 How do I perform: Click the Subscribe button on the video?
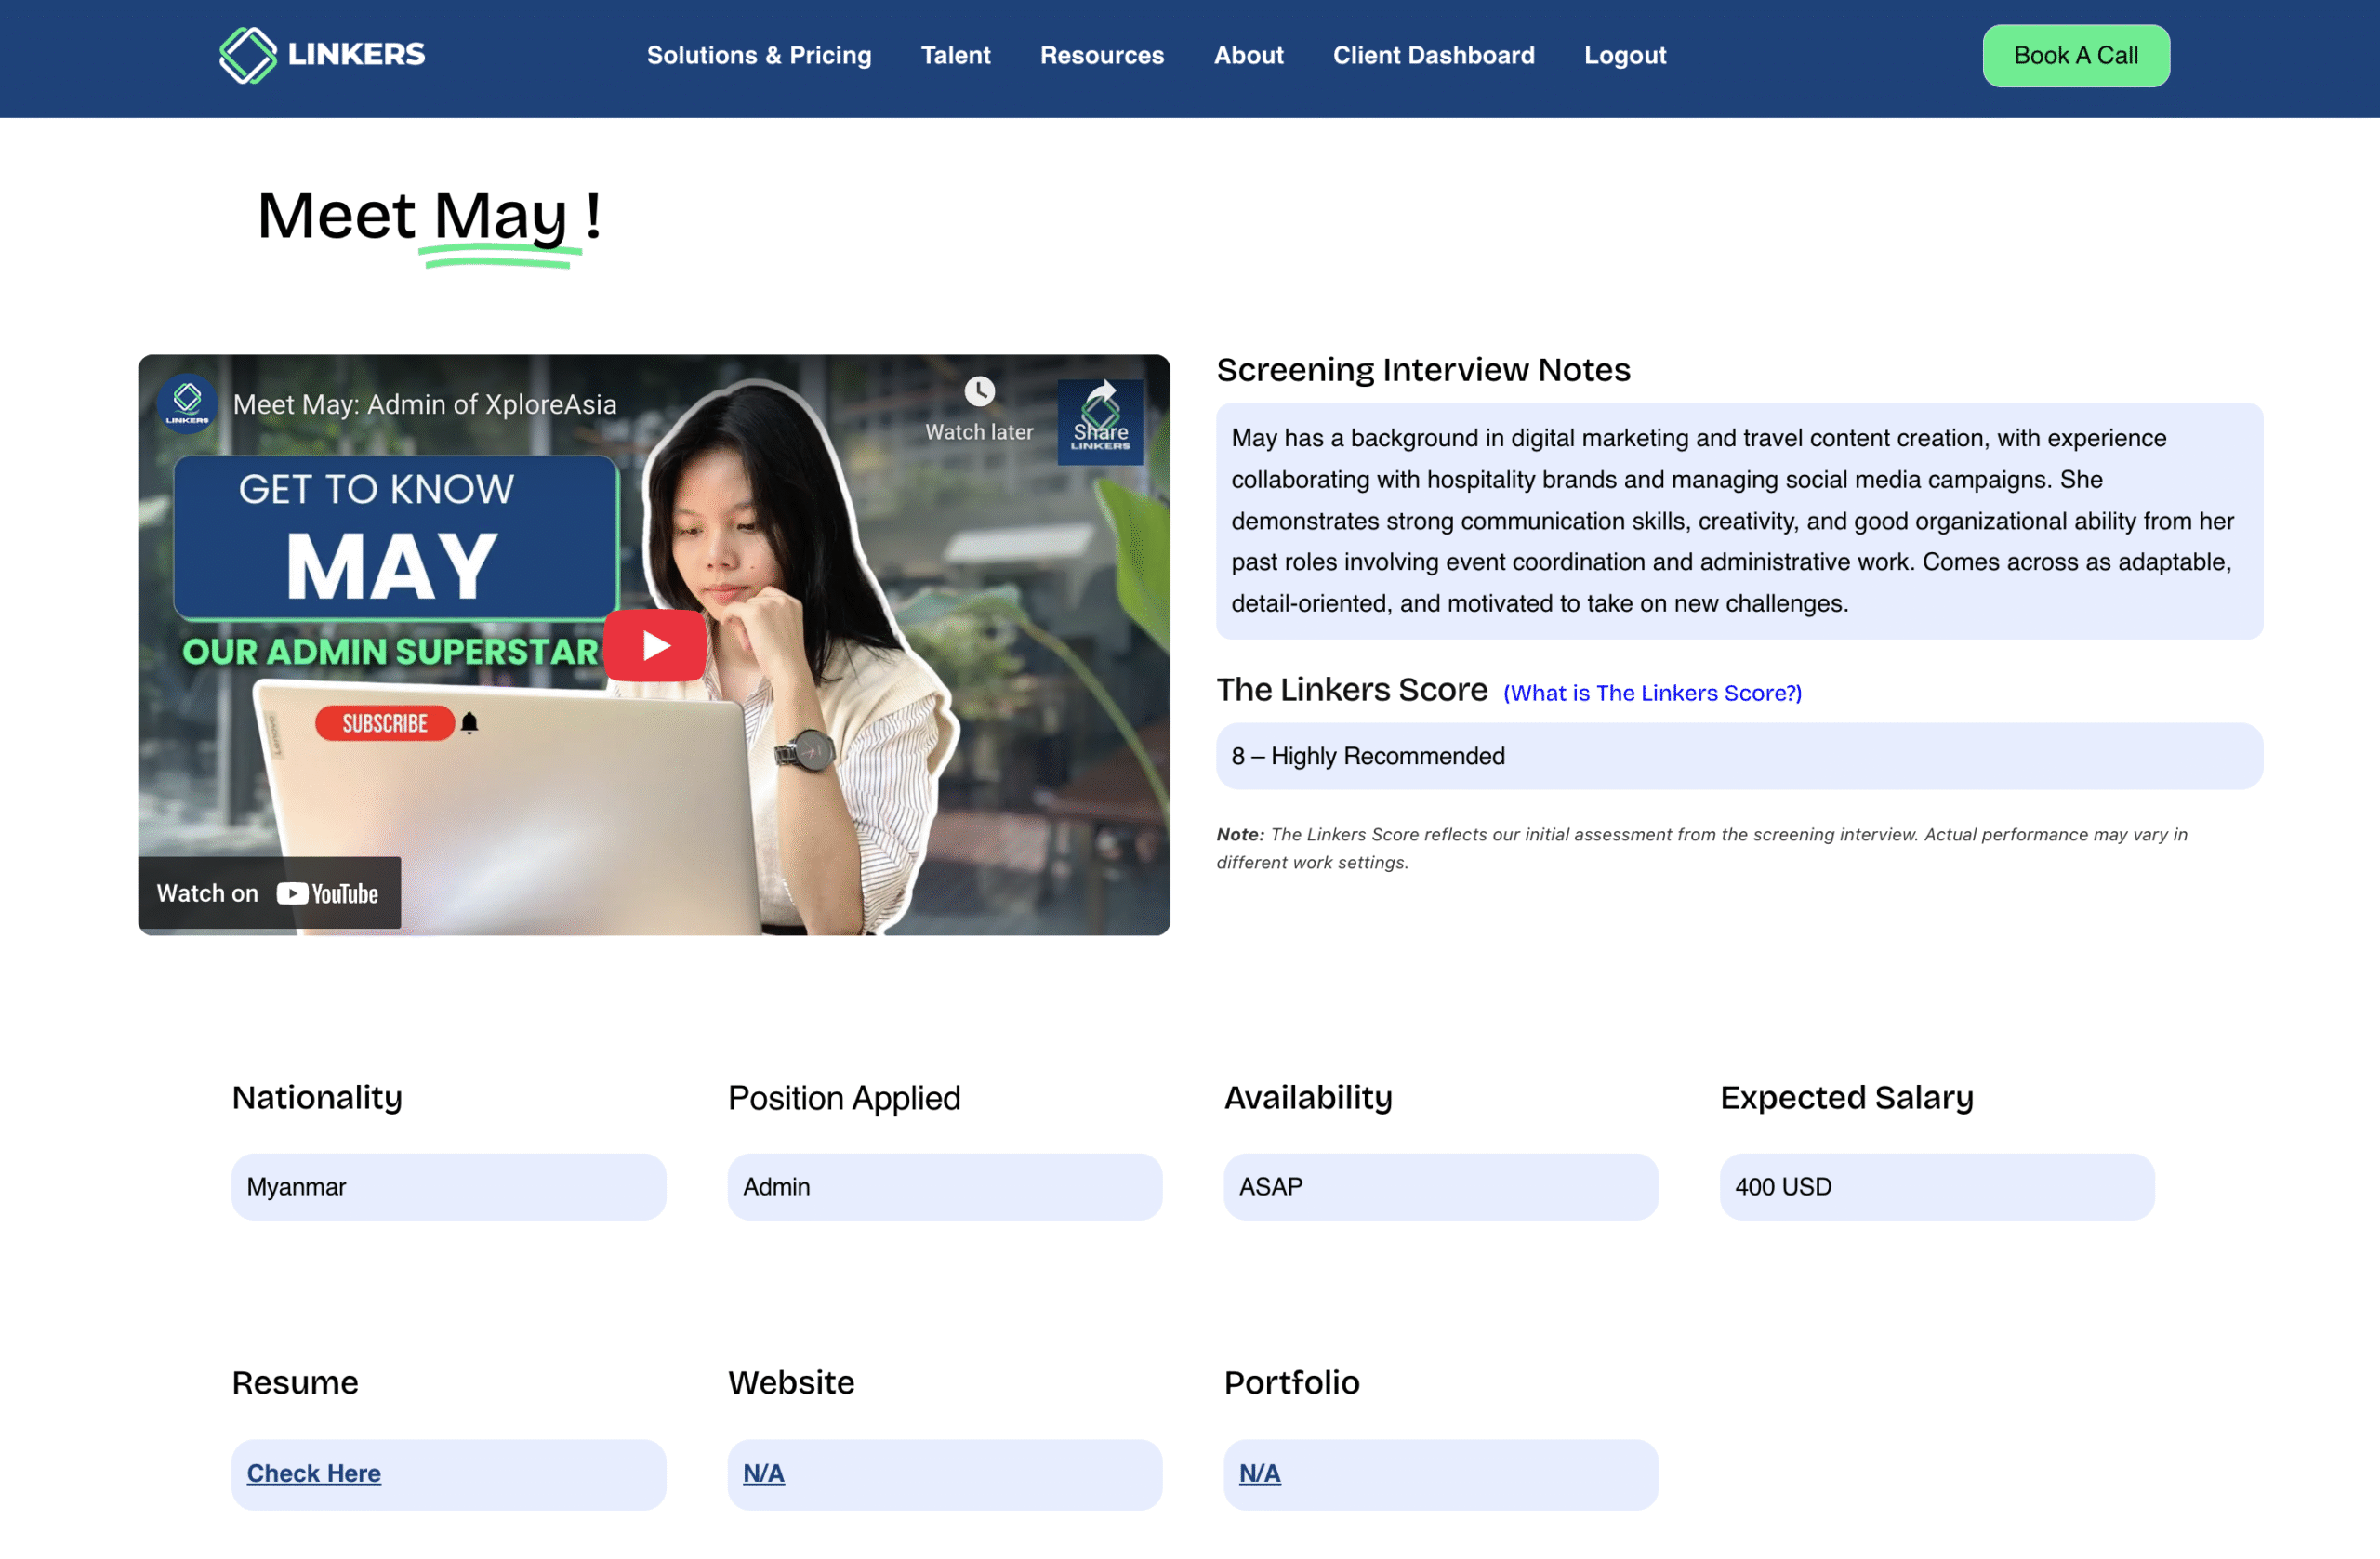[385, 723]
